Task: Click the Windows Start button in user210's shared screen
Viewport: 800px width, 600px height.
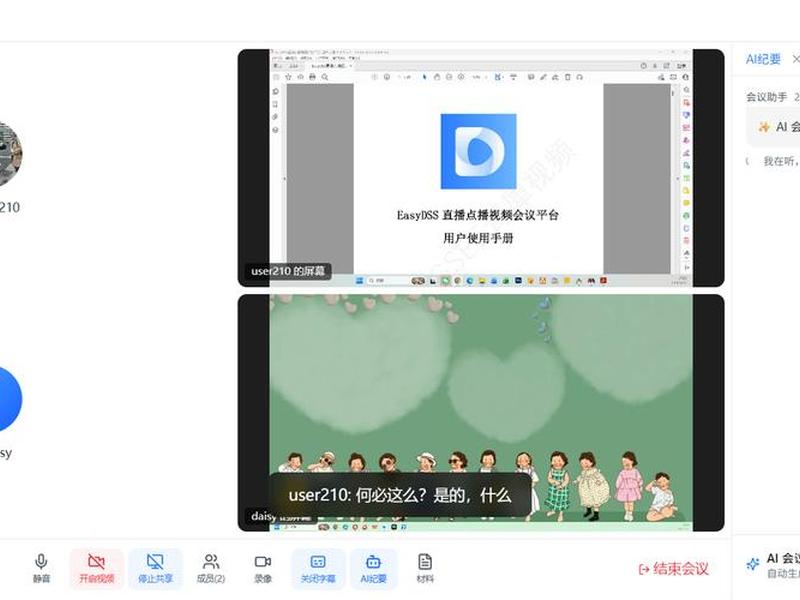Action: pos(359,281)
